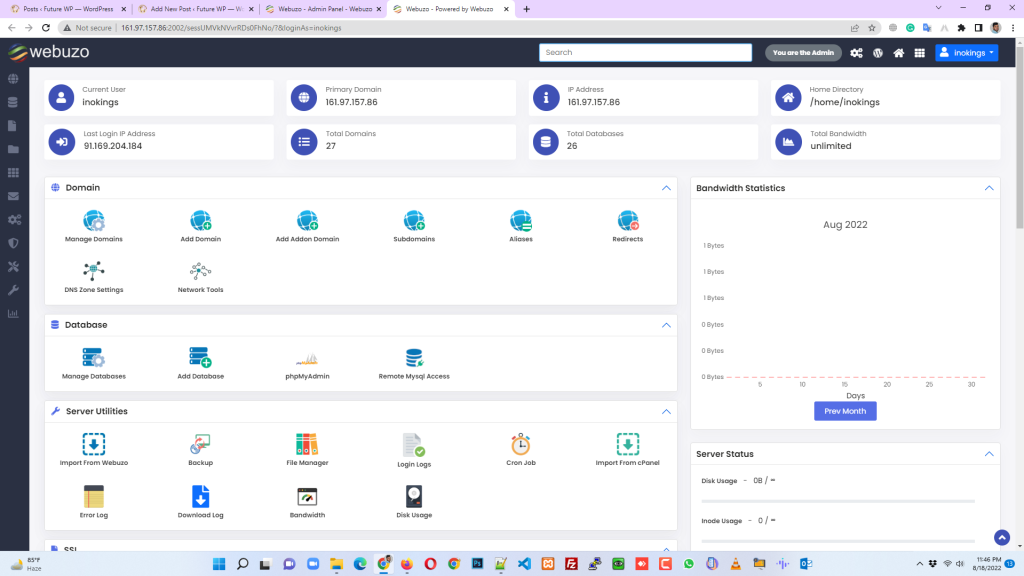Open the Subdomains tool
This screenshot has height=576, width=1024.
click(x=414, y=227)
